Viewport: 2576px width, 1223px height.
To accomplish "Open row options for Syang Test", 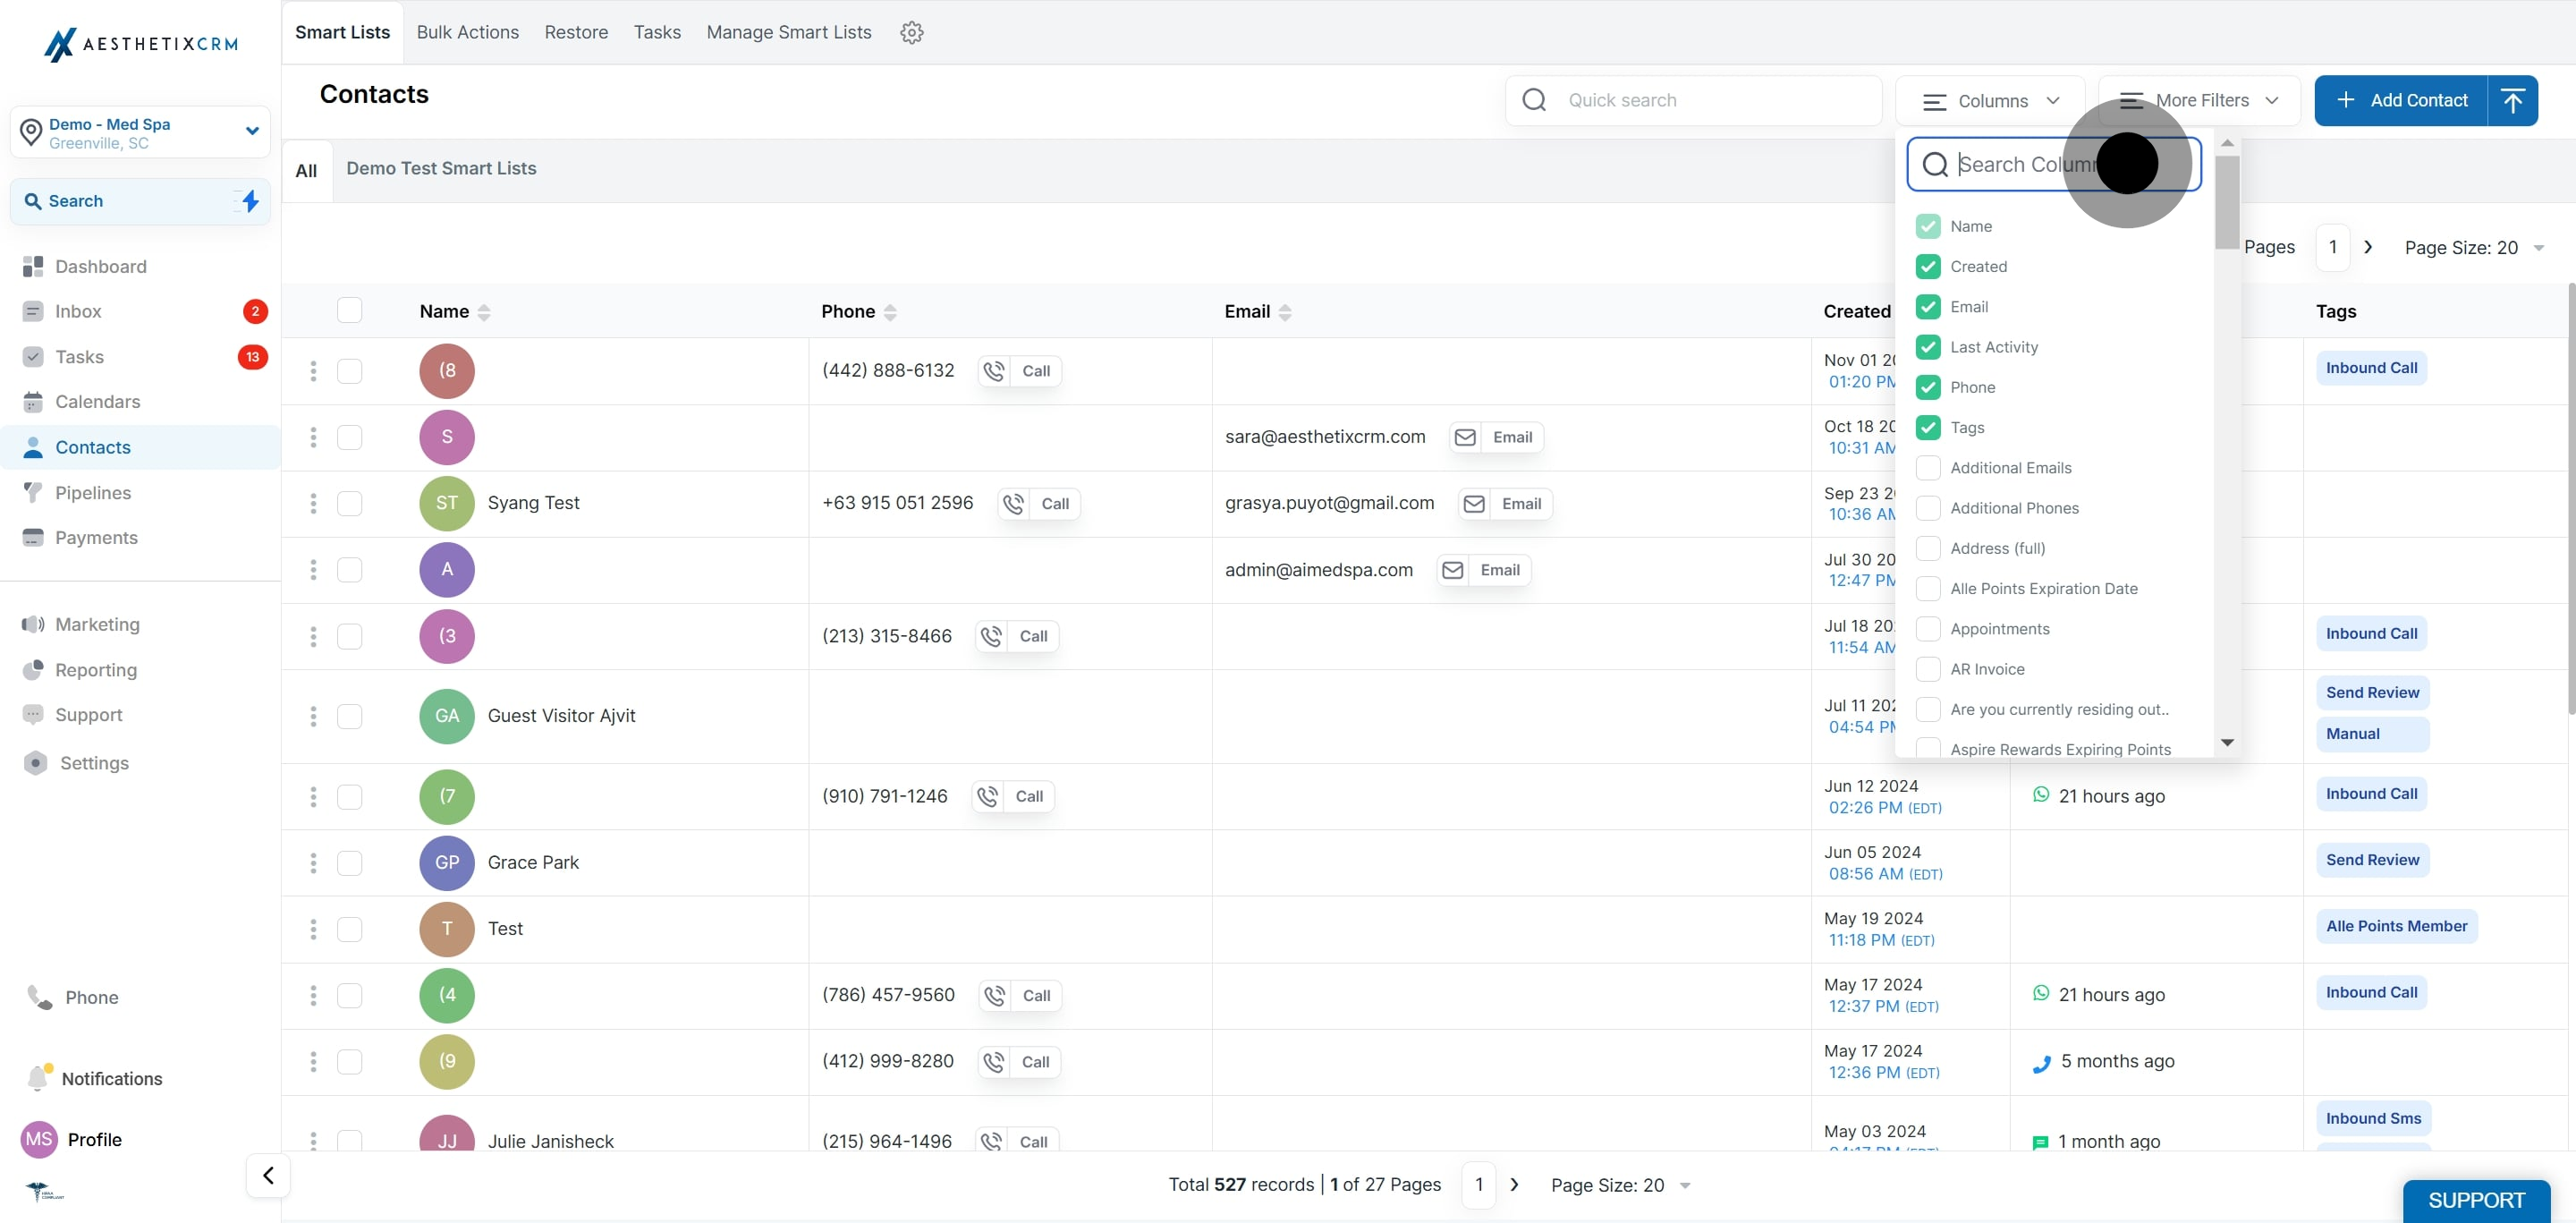I will click(x=313, y=503).
